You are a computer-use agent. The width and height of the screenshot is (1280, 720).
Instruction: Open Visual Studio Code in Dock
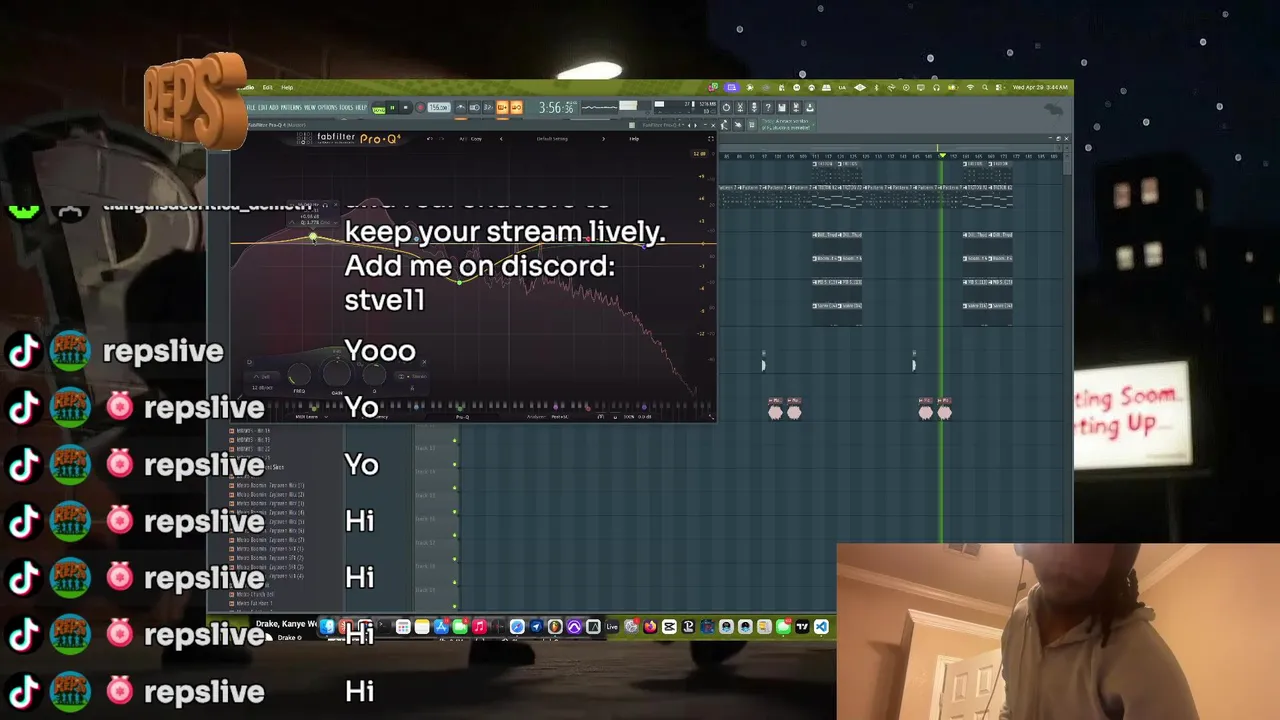pyautogui.click(x=822, y=627)
